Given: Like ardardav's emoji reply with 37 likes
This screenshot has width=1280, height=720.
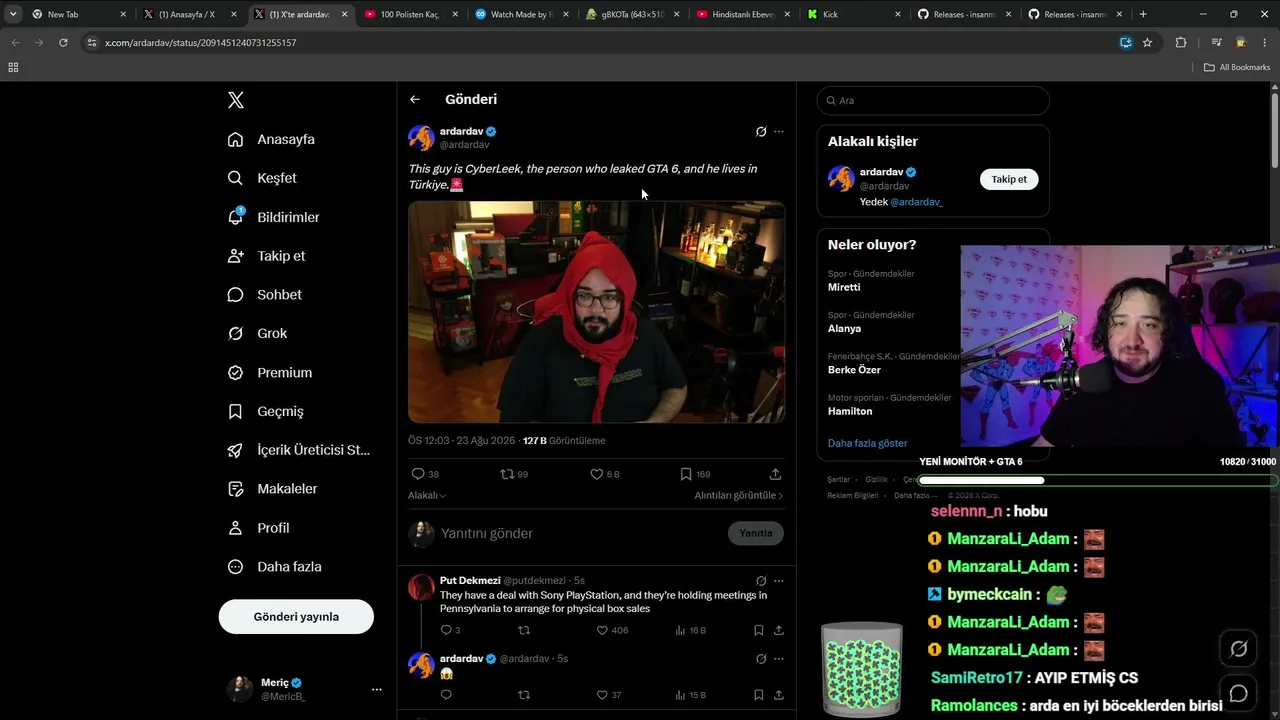Looking at the screenshot, I should click(x=602, y=695).
